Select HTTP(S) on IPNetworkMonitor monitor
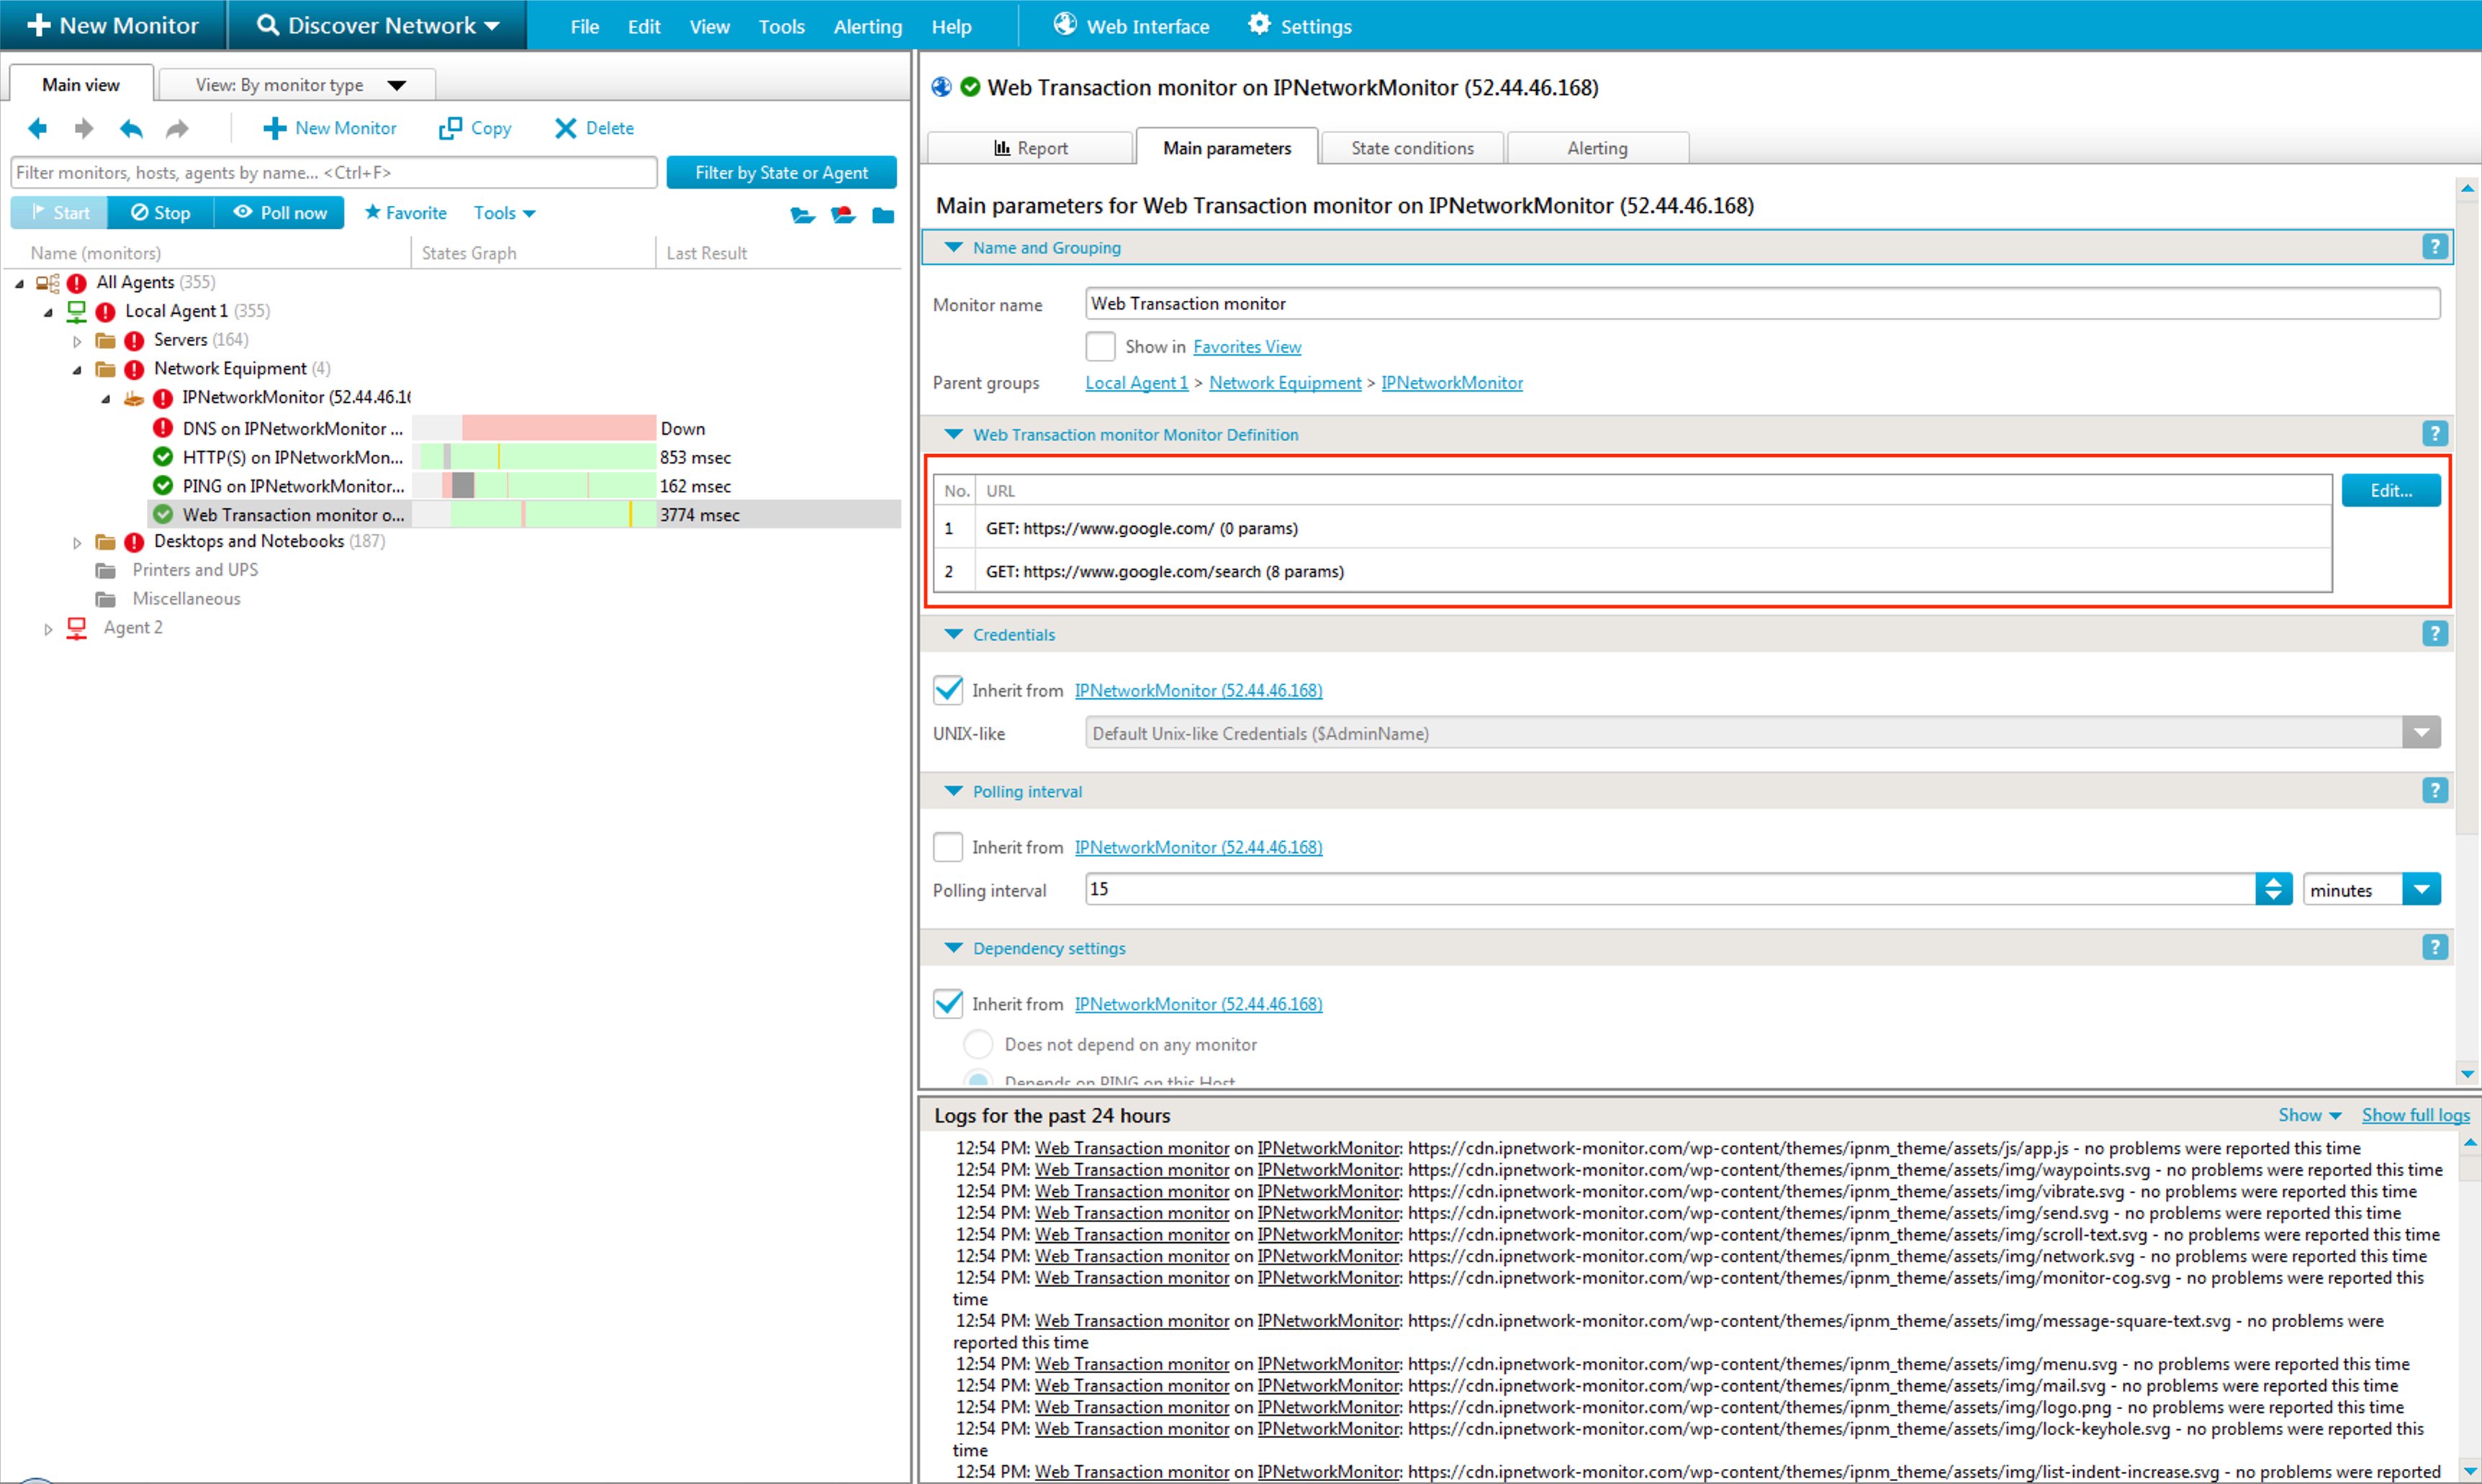This screenshot has height=1484, width=2482. click(292, 457)
